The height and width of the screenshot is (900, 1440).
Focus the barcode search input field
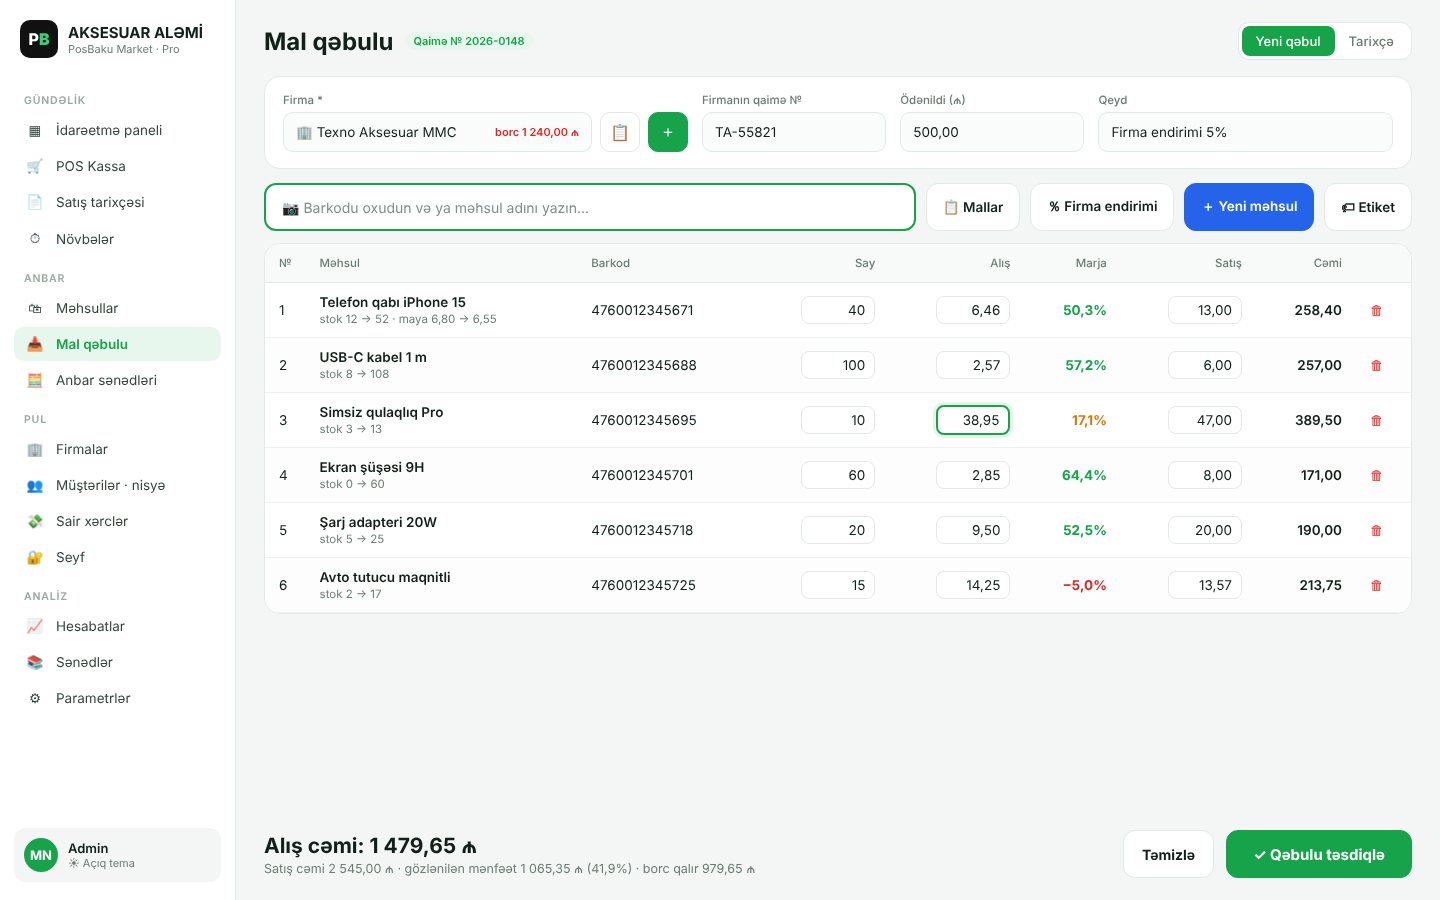pos(590,207)
